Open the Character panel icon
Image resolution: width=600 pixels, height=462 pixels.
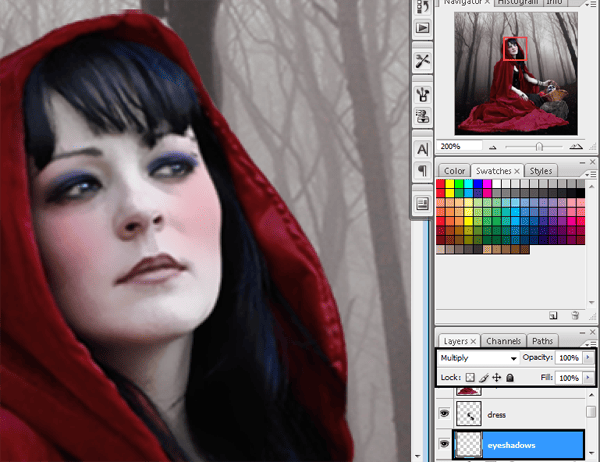point(421,149)
